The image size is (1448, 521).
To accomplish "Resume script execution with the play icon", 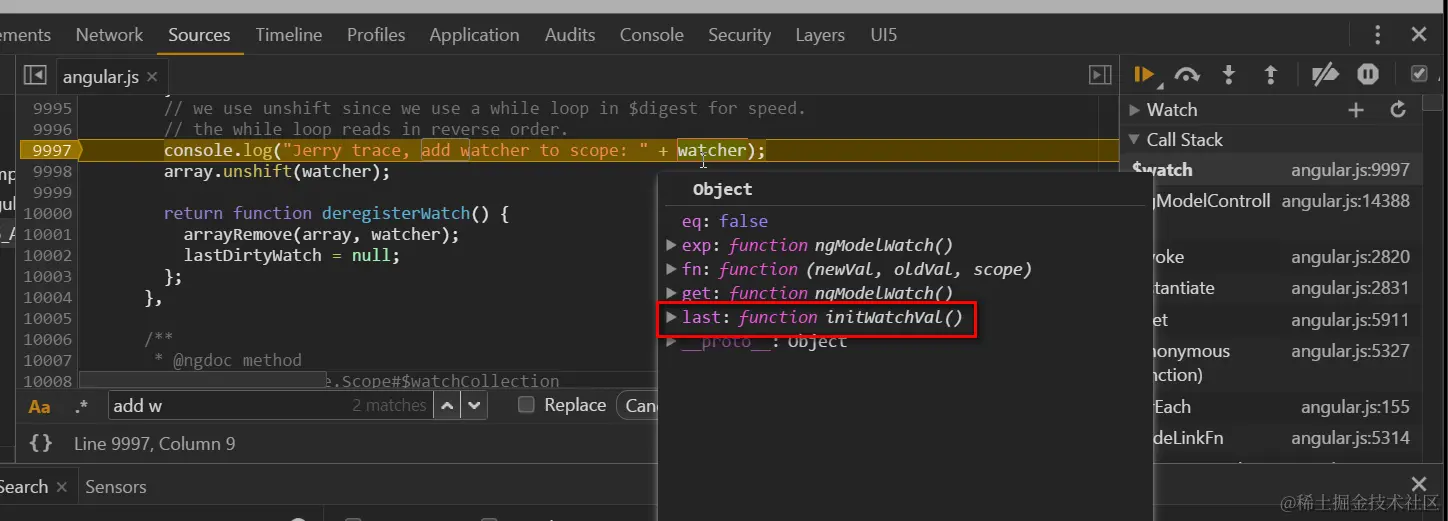I will 1143,75.
